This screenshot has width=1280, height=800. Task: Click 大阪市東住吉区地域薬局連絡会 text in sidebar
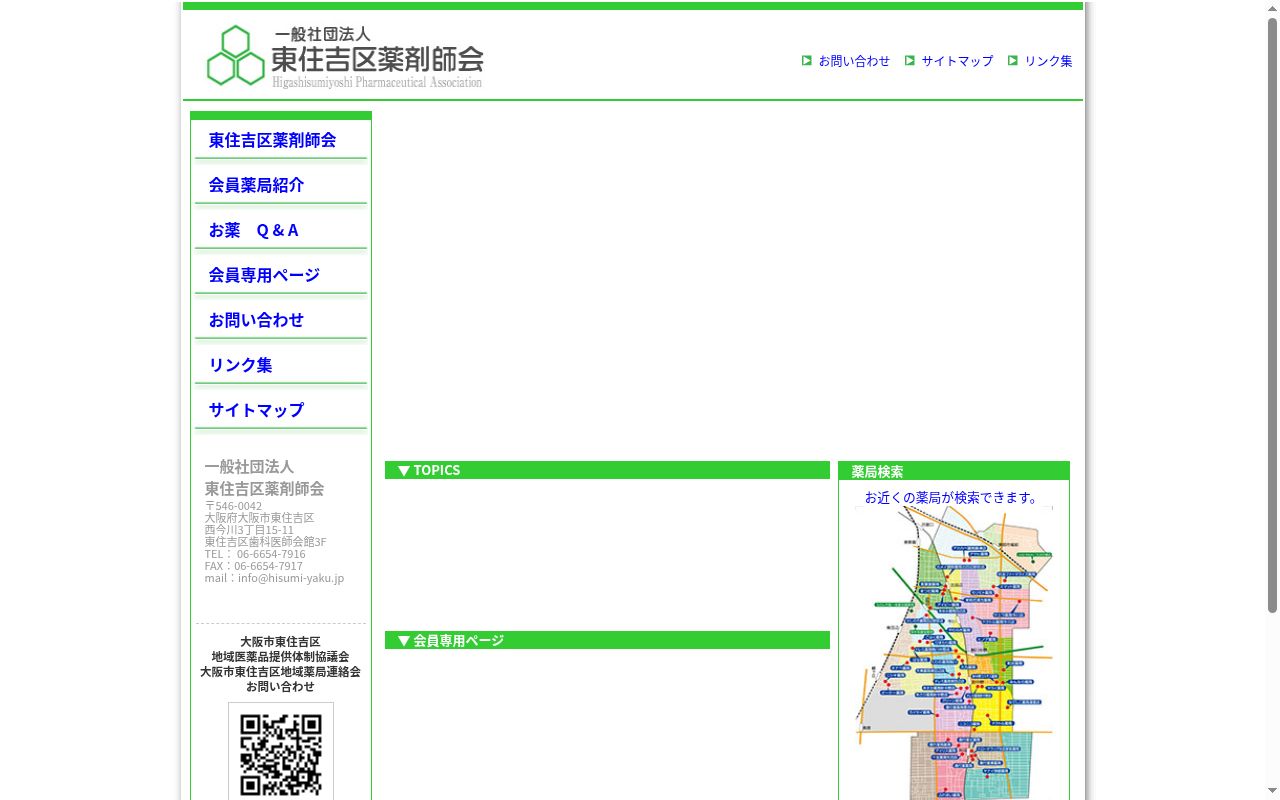tap(280, 672)
